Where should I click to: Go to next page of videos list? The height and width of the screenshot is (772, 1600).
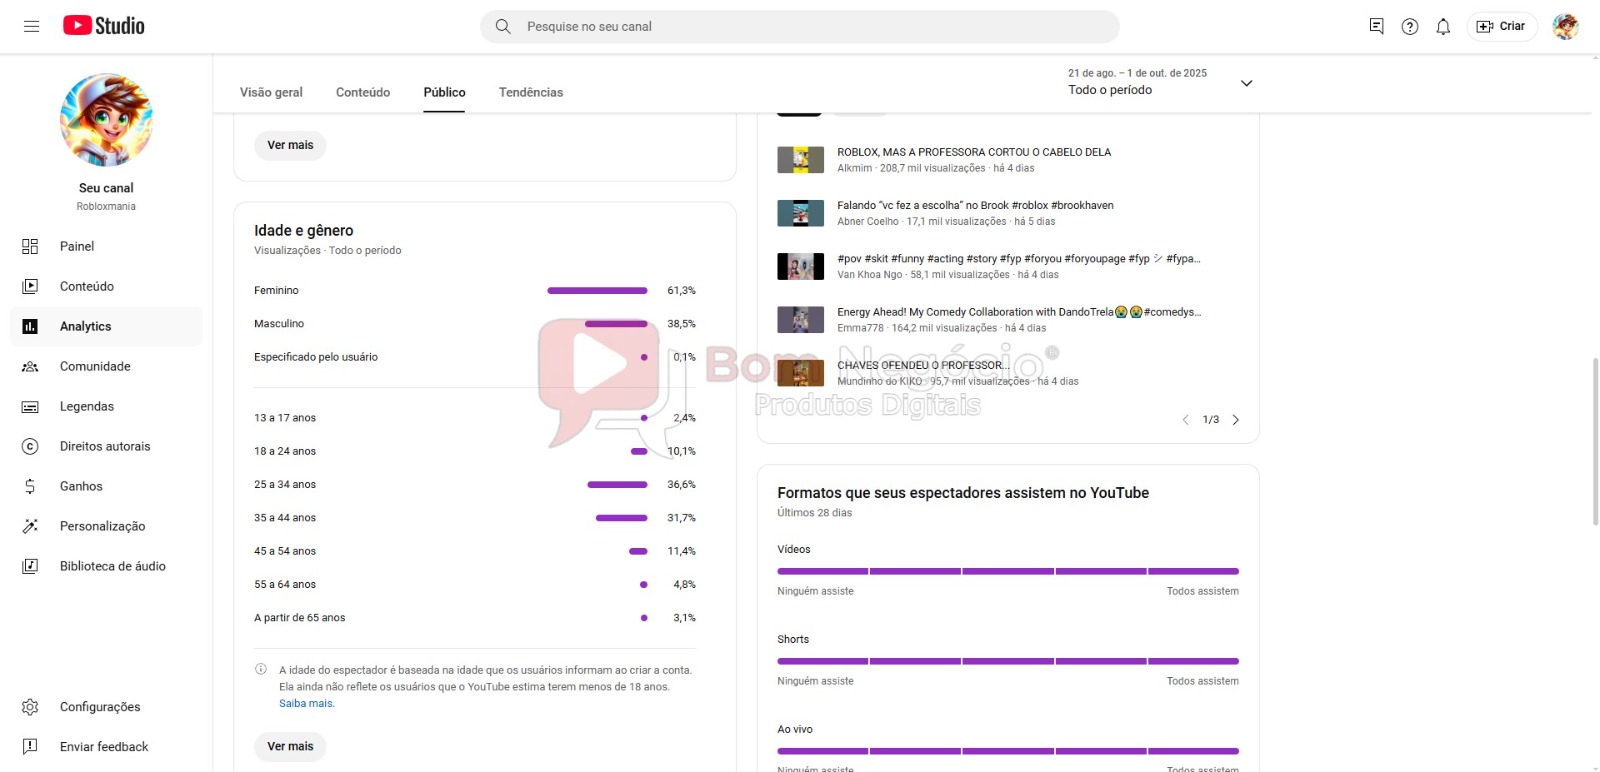[x=1236, y=420]
